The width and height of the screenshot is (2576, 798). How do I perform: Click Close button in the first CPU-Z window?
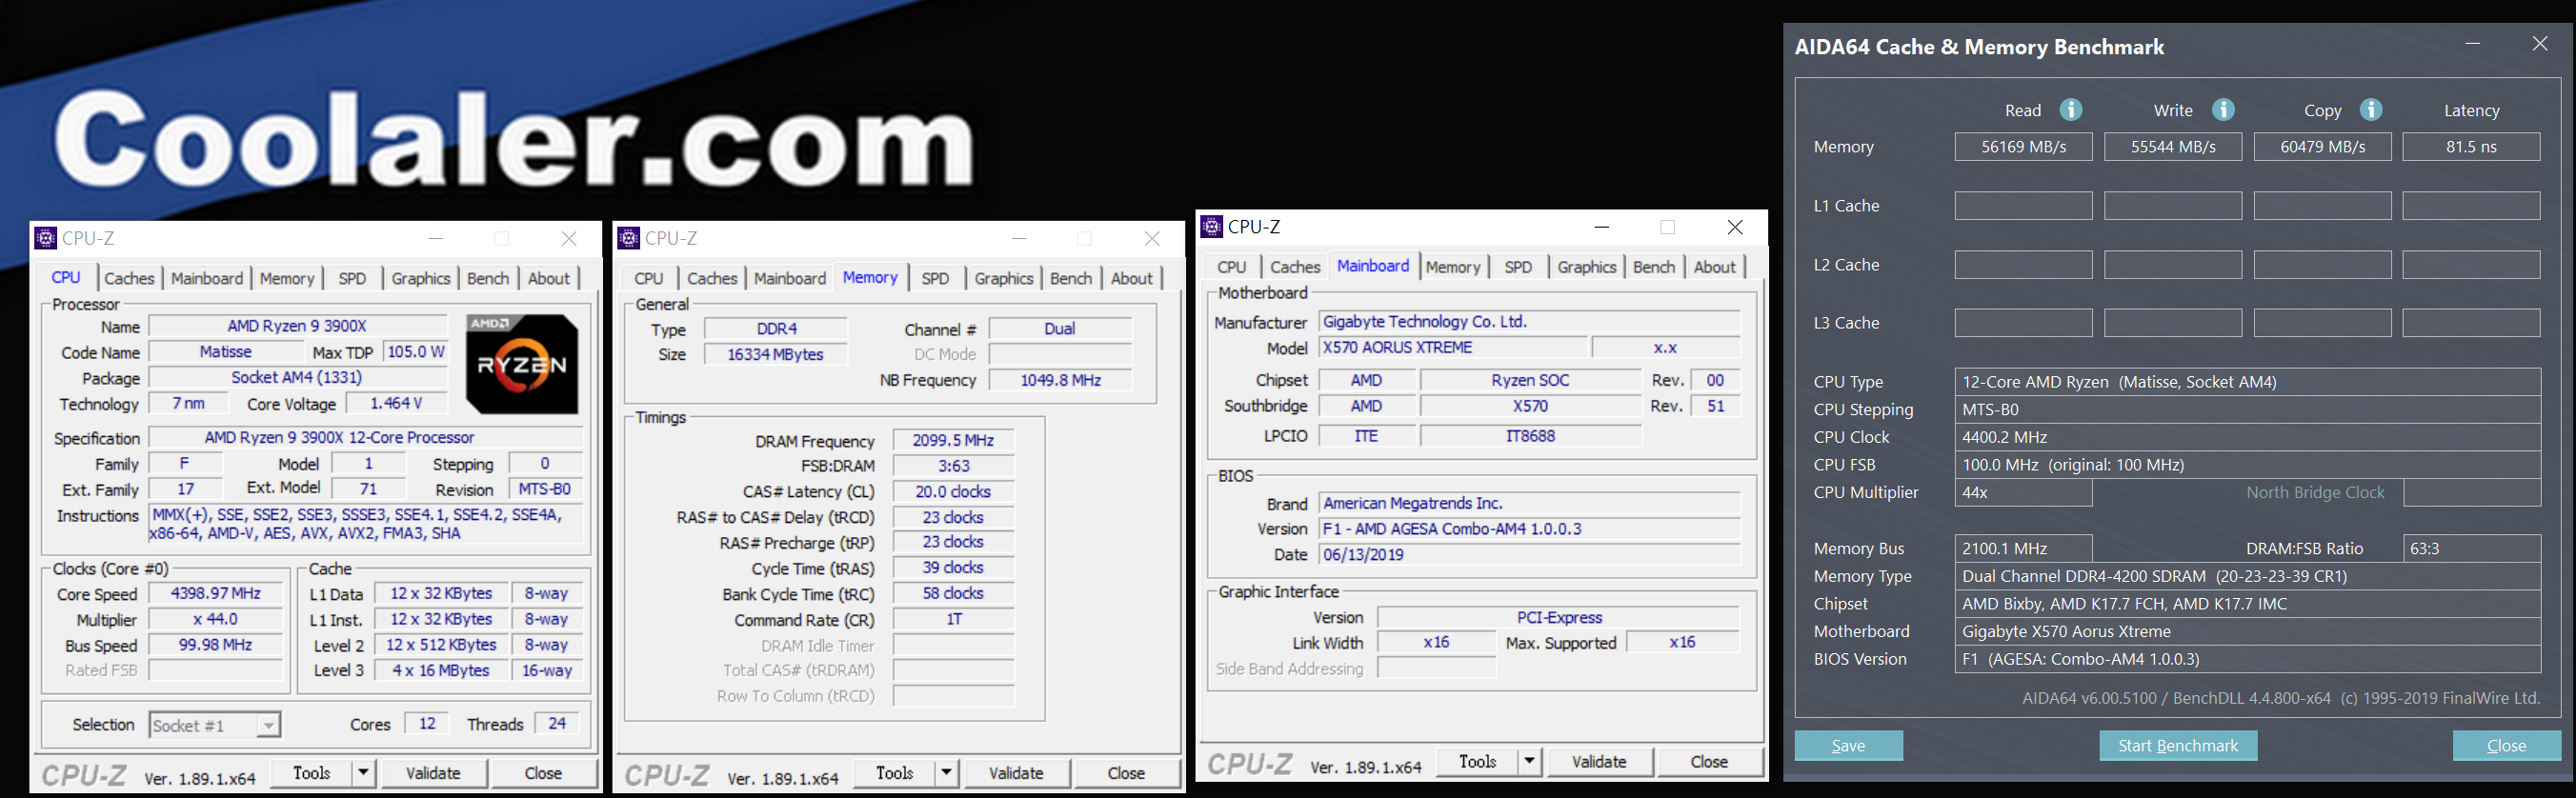pos(543,773)
